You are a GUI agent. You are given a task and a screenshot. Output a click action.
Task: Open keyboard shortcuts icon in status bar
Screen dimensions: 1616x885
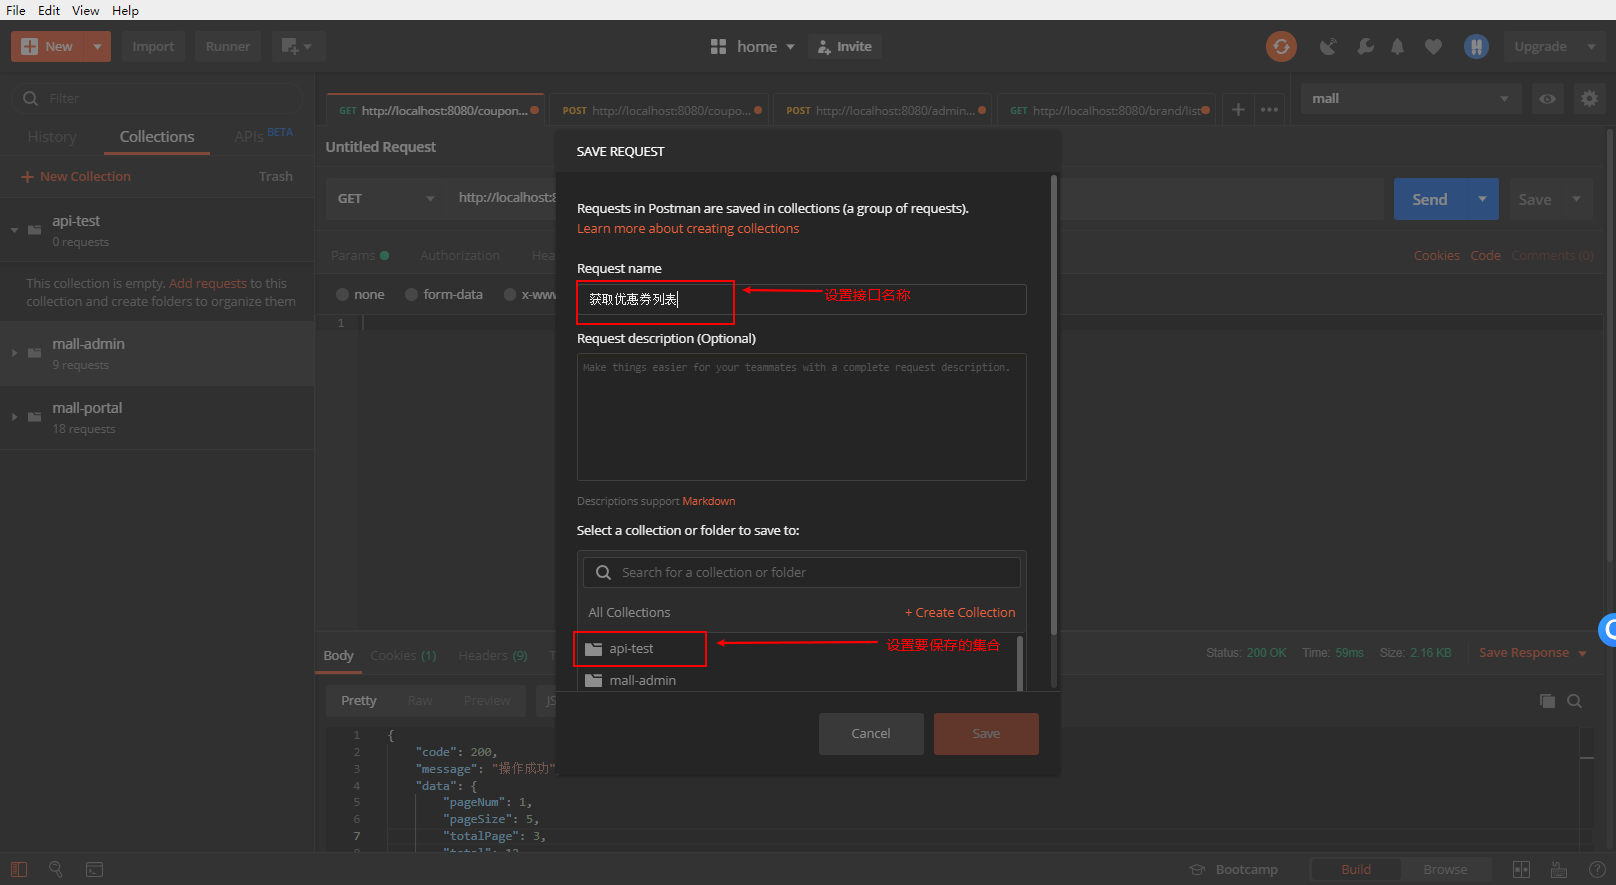click(x=1558, y=869)
